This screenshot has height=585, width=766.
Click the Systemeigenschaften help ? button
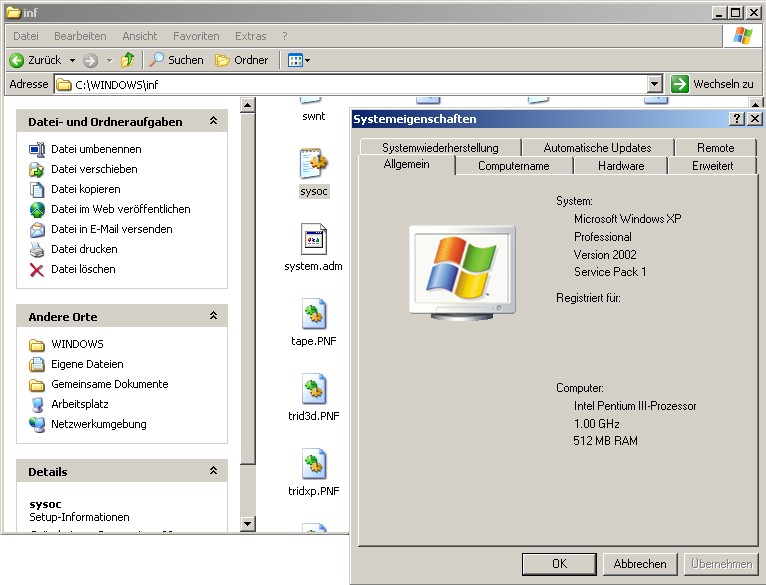coord(736,119)
